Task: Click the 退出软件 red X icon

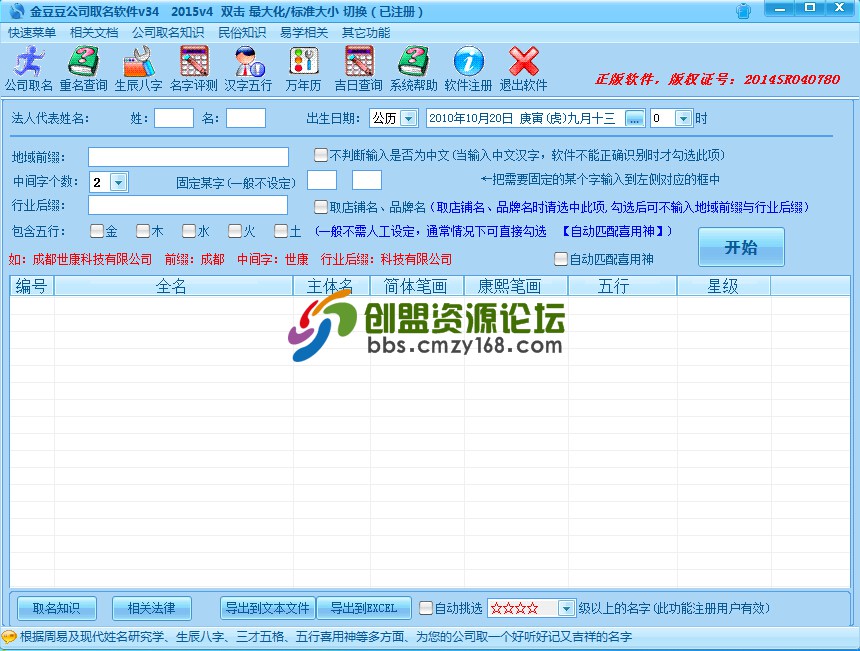Action: point(523,69)
